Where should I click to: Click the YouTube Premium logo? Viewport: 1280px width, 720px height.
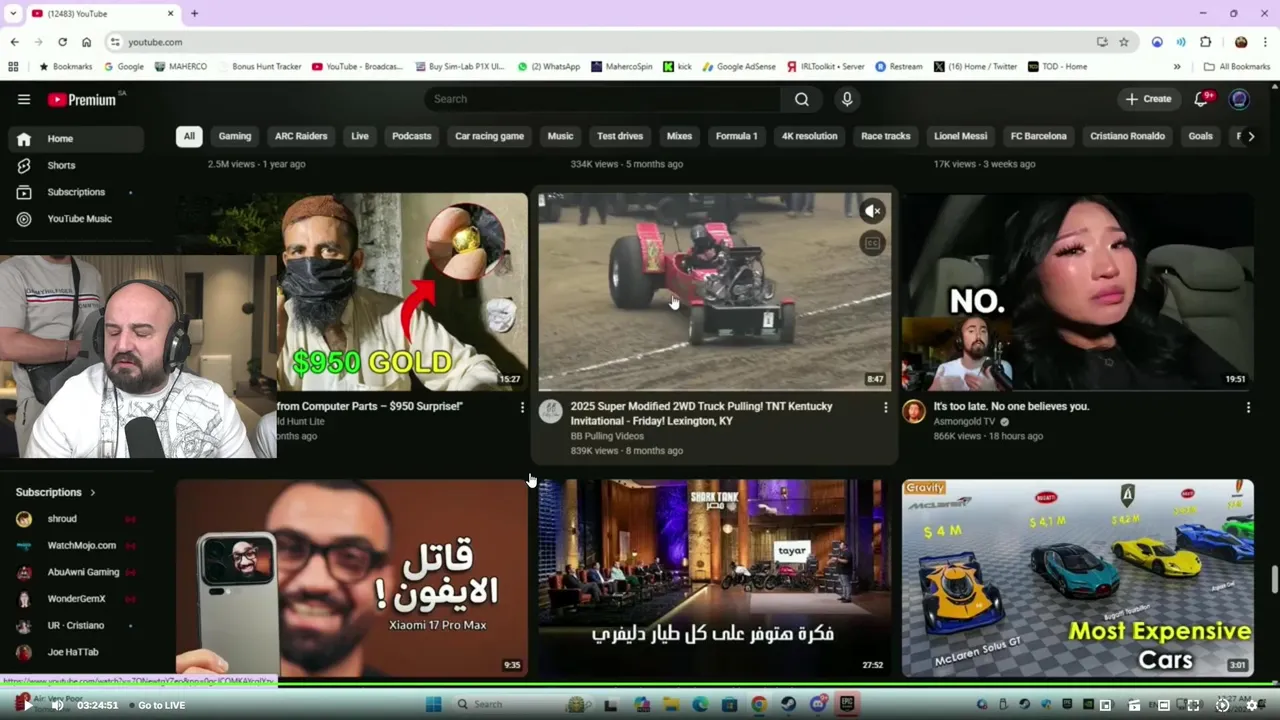[x=82, y=99]
